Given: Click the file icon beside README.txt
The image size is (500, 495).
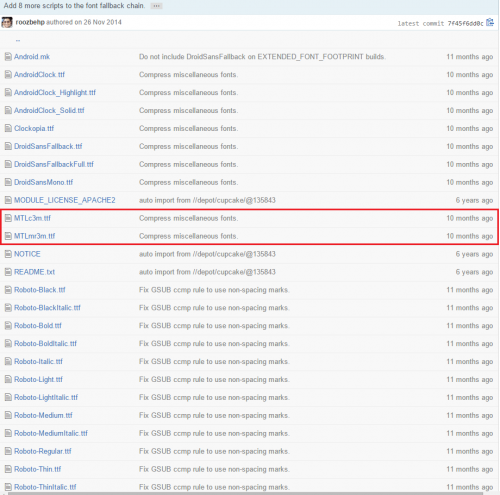Looking at the screenshot, I should click(8, 272).
